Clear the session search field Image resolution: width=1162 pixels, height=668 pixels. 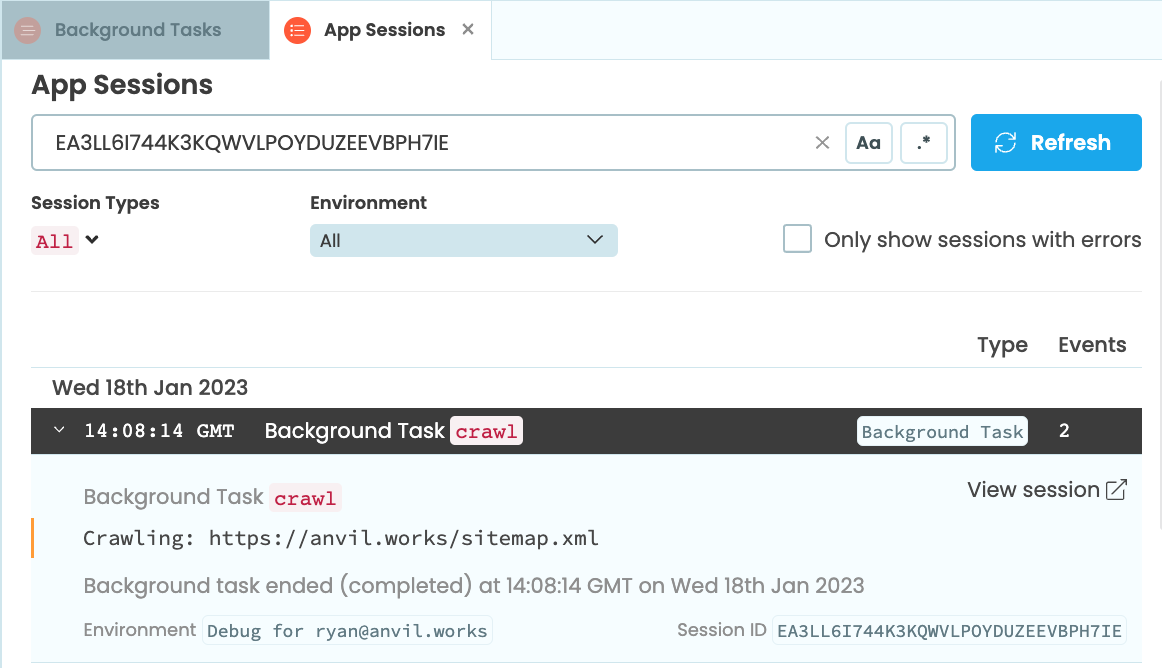coord(822,143)
